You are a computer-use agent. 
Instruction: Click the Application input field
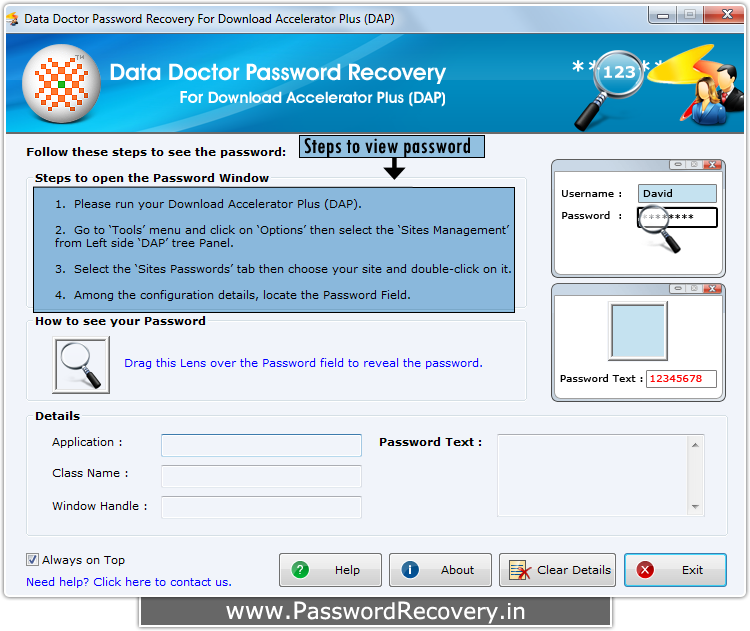pos(261,445)
